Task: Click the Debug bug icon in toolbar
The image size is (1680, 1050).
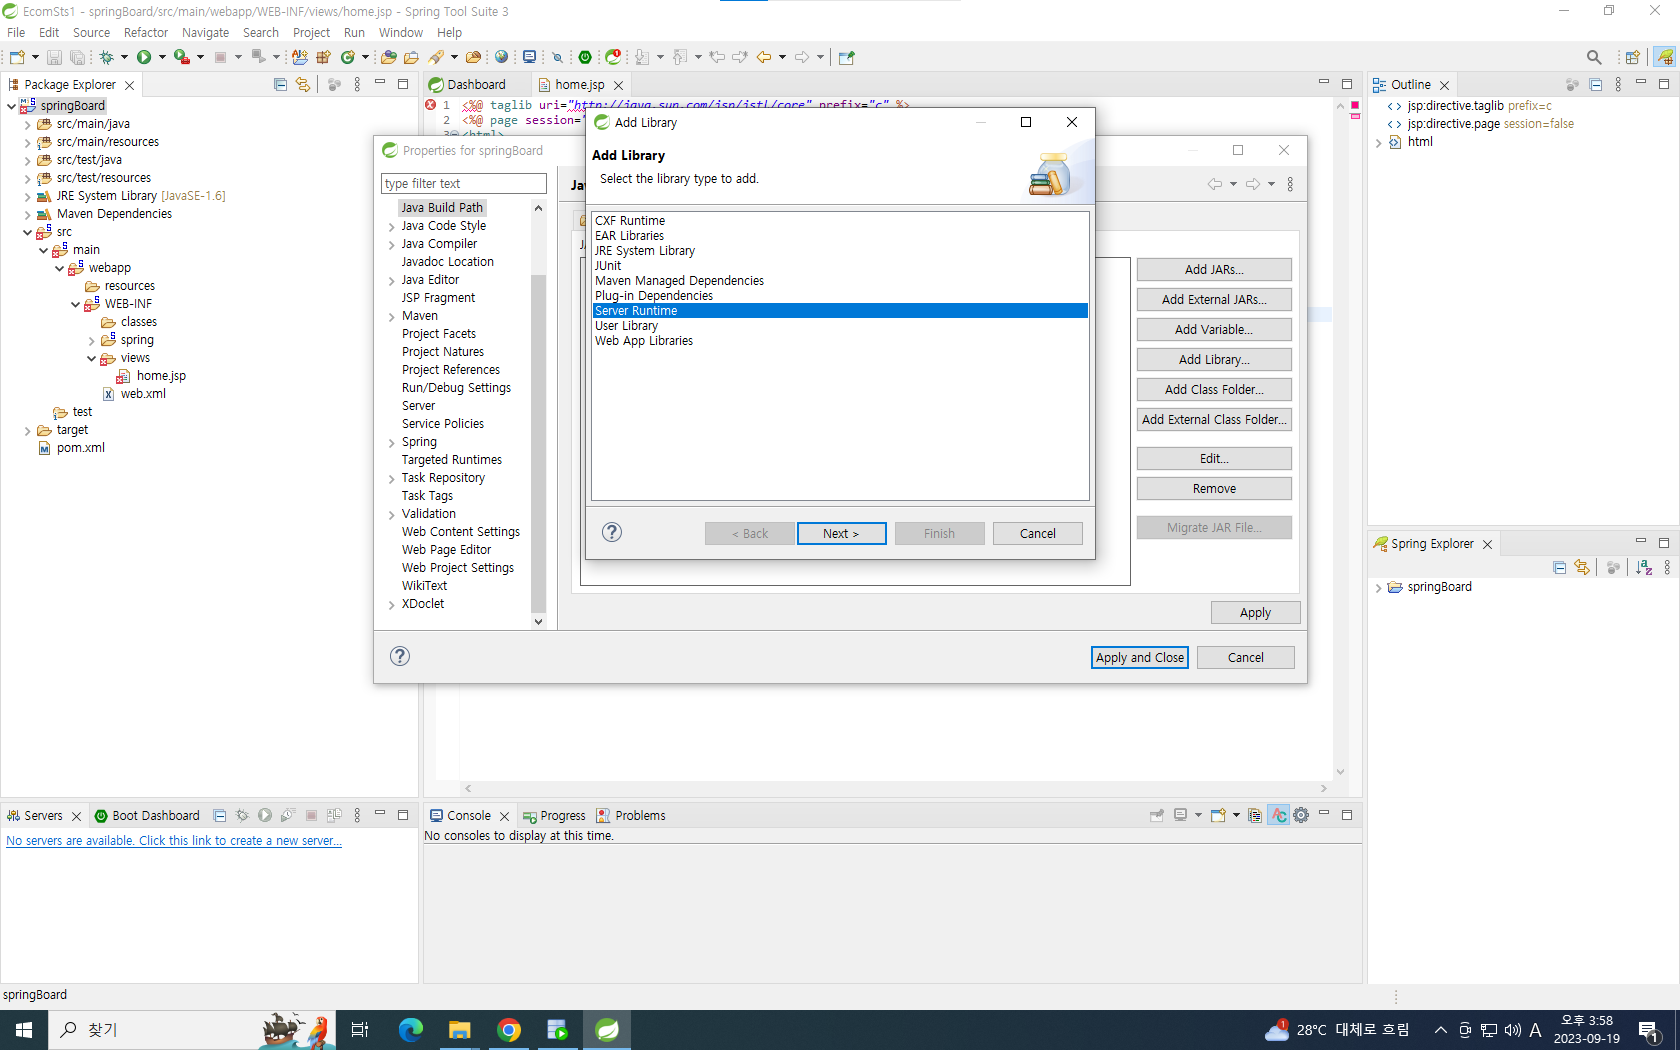Action: point(106,57)
